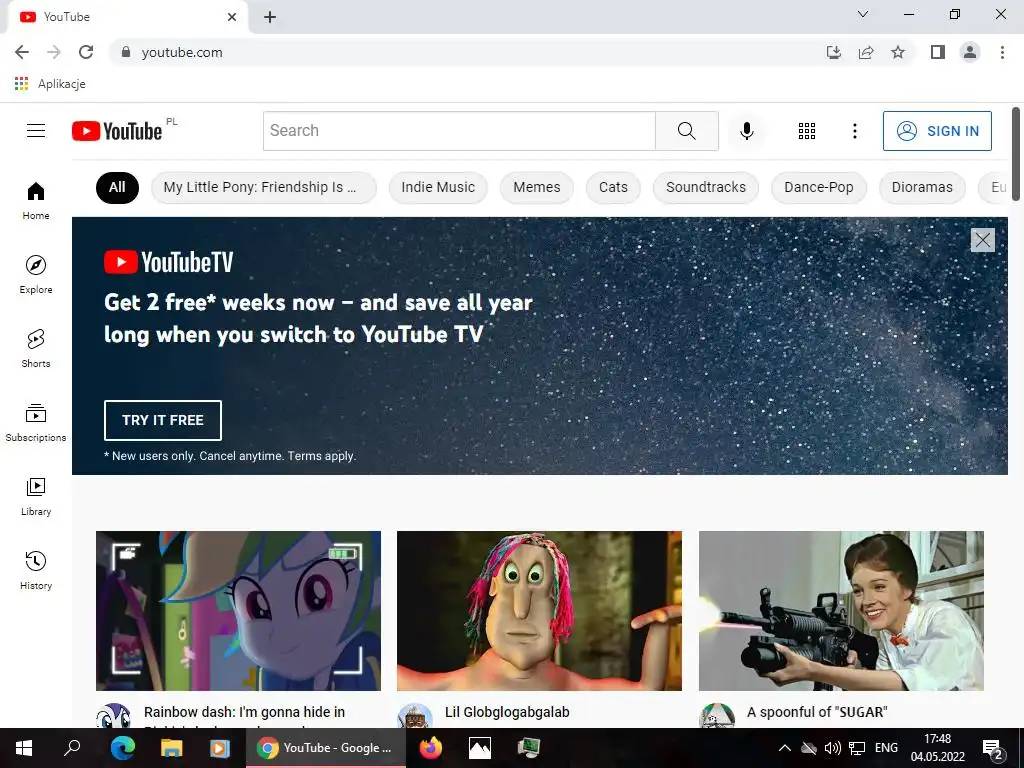Toggle Chrome side panel icon
The width and height of the screenshot is (1024, 768).
(x=938, y=52)
